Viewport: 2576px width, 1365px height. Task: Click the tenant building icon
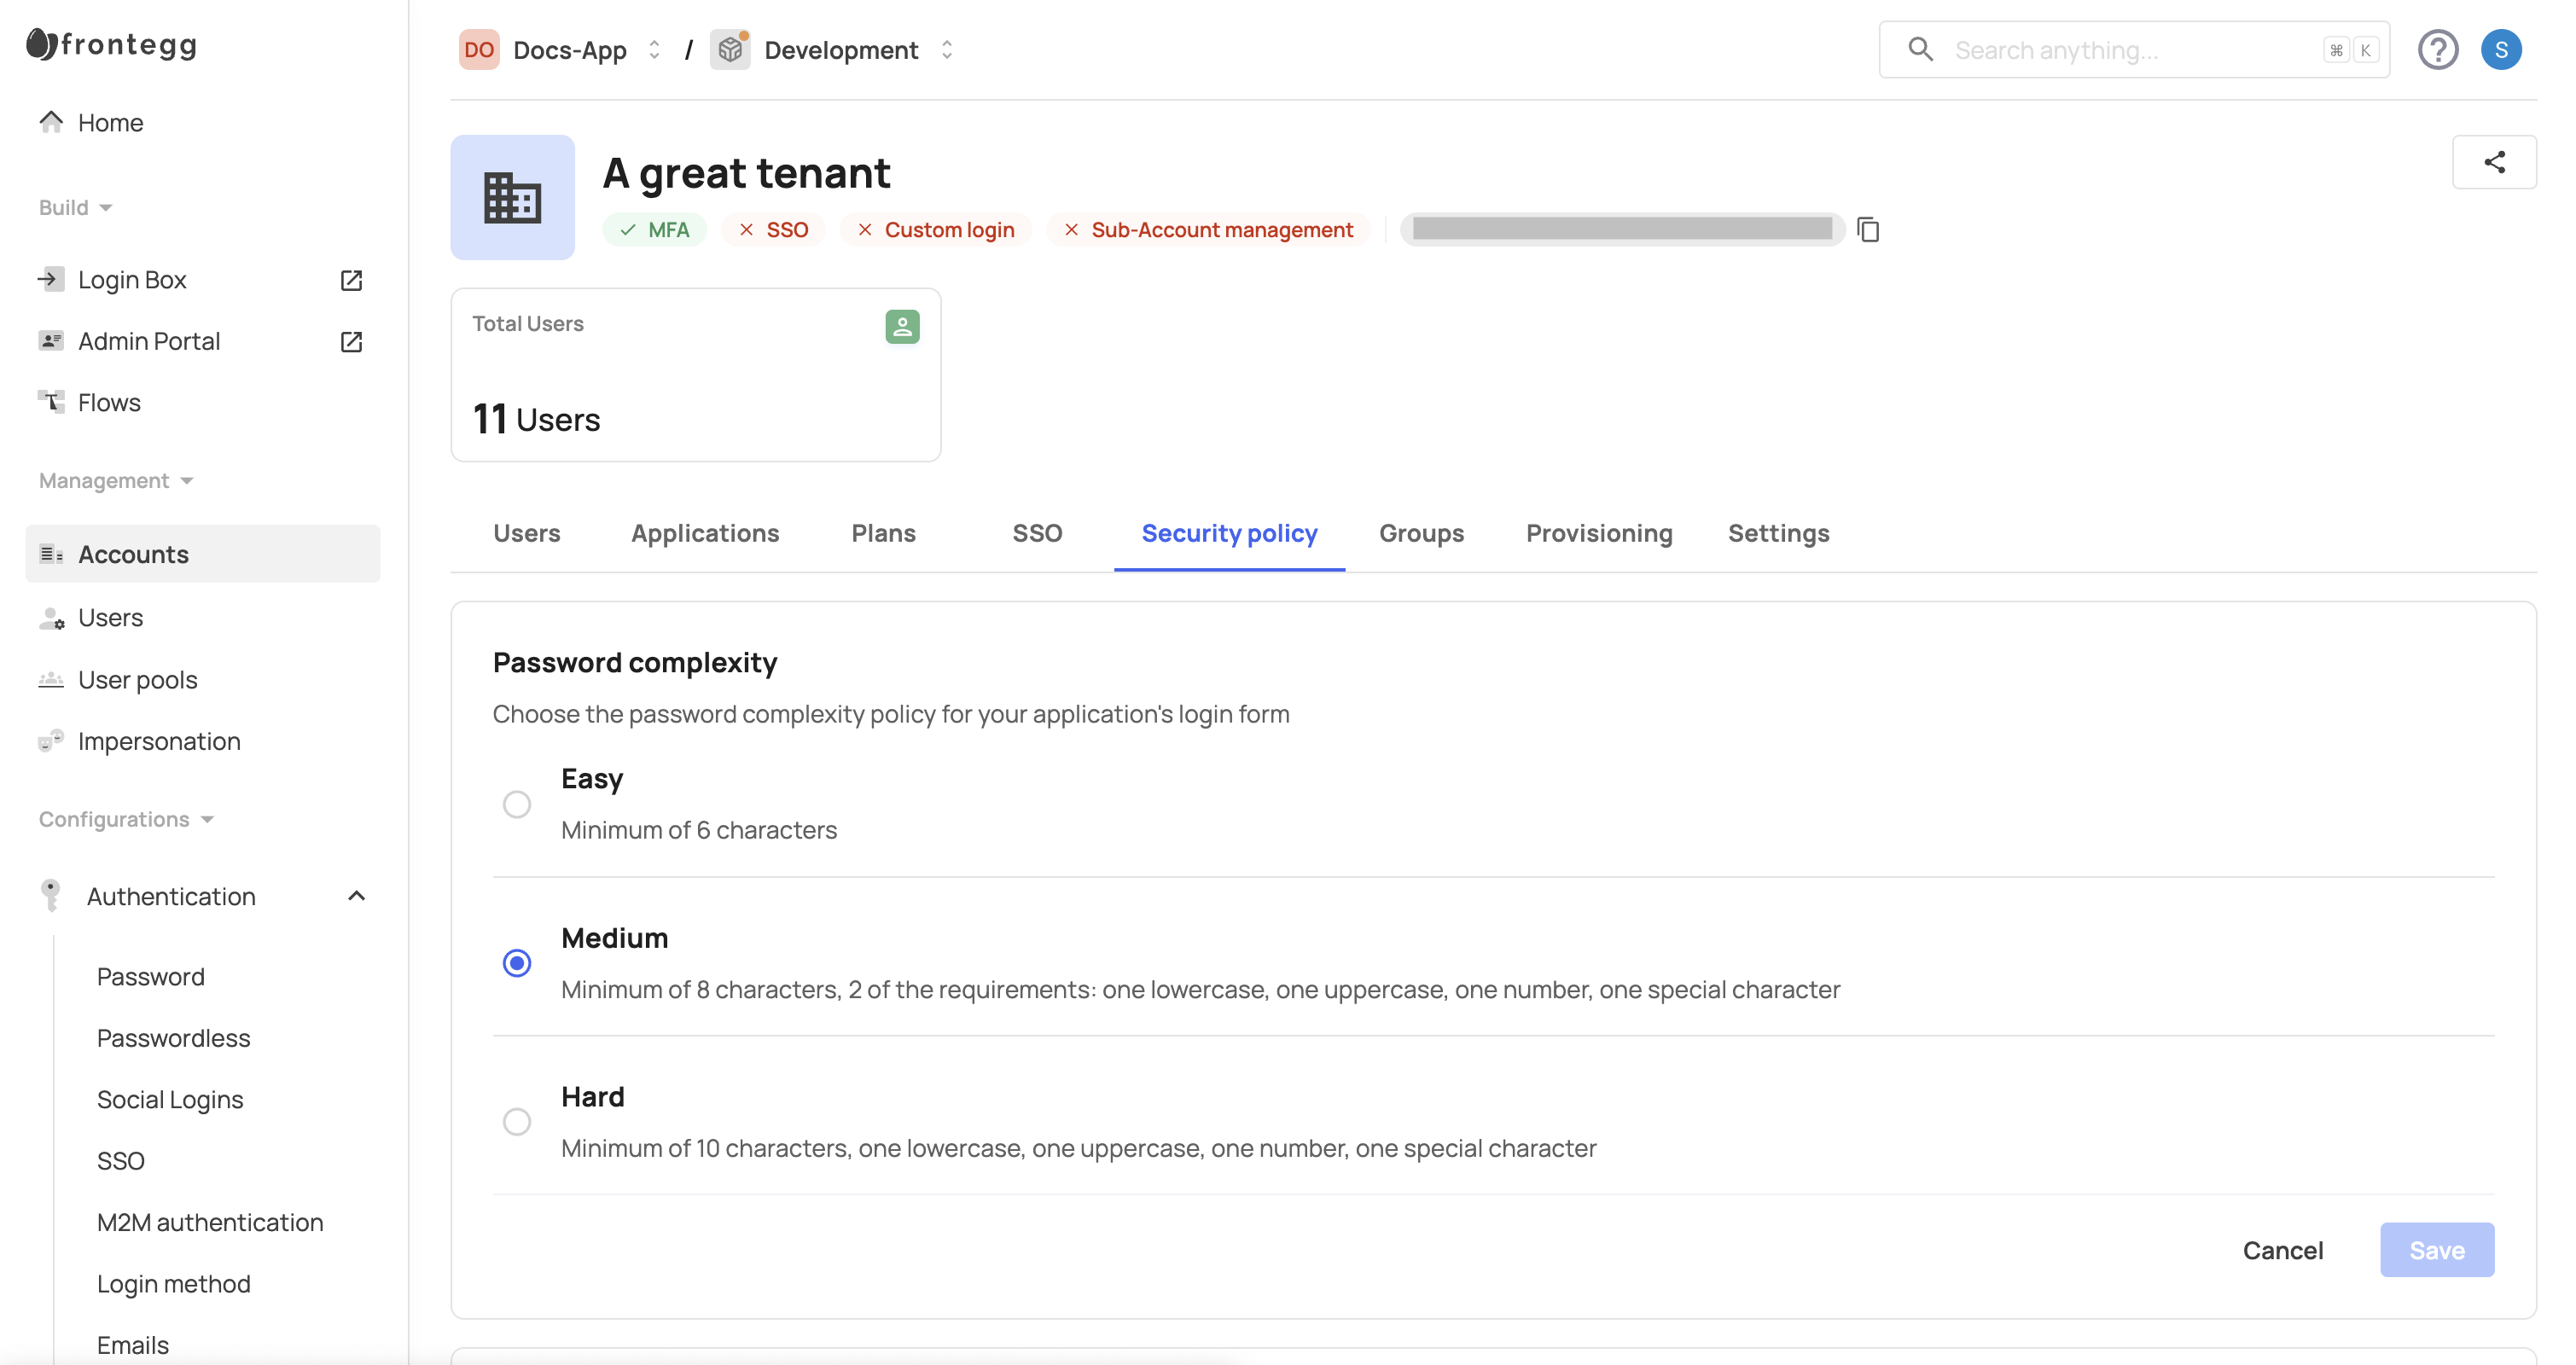(512, 198)
